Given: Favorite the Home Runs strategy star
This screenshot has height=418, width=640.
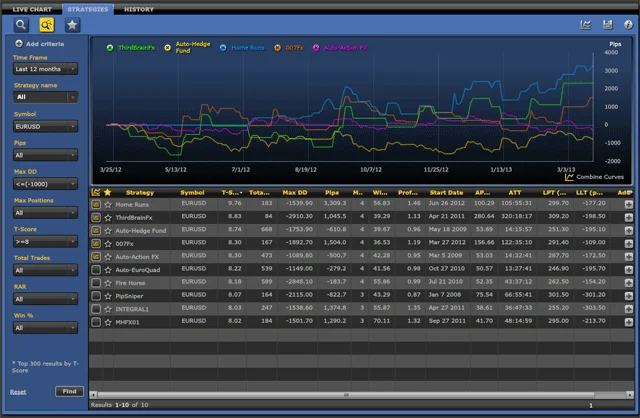Looking at the screenshot, I should (108, 205).
